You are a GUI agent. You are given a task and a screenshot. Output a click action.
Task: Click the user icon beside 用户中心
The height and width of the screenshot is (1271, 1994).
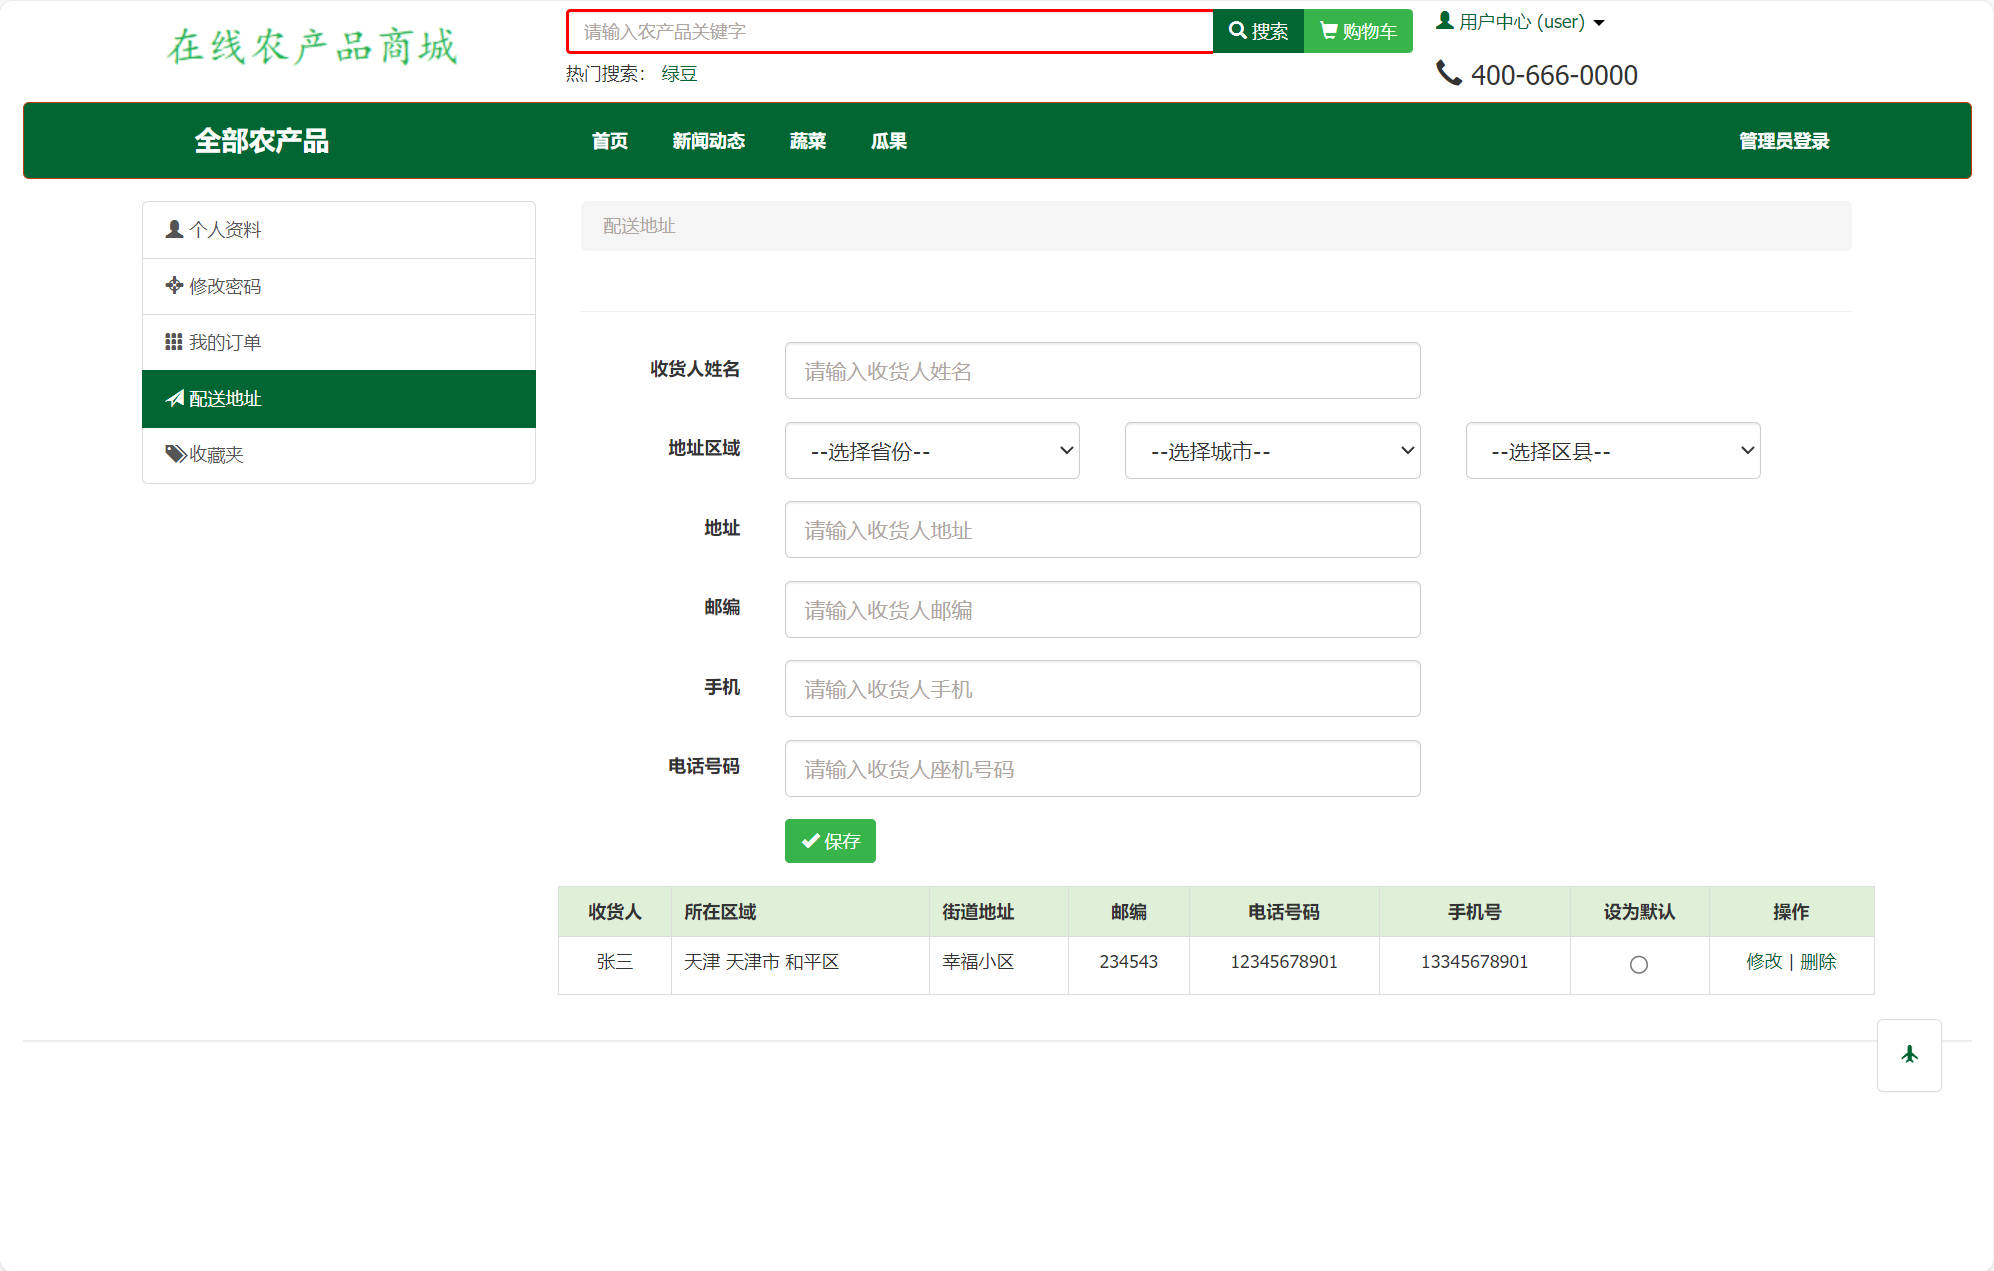click(x=1444, y=19)
